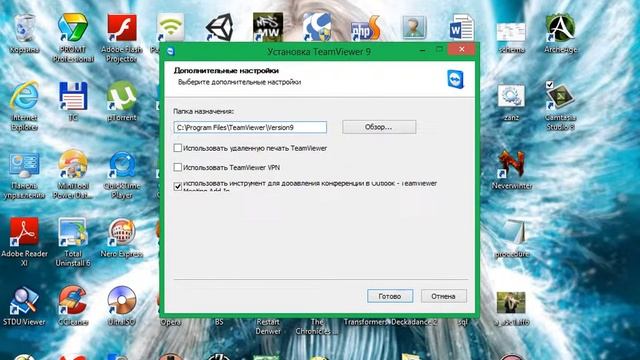Open QuickTime Player shortcut

122,165
